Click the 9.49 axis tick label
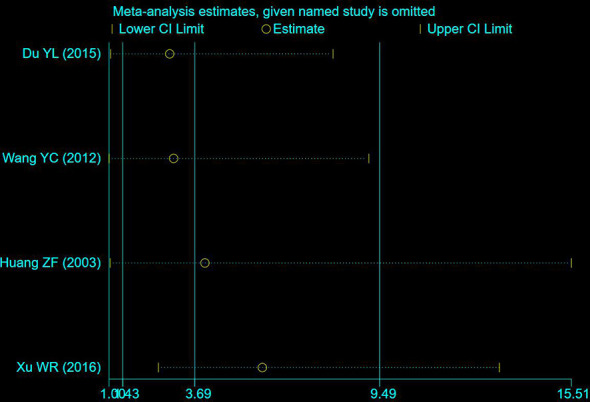Image resolution: width=590 pixels, height=402 pixels. [x=383, y=394]
